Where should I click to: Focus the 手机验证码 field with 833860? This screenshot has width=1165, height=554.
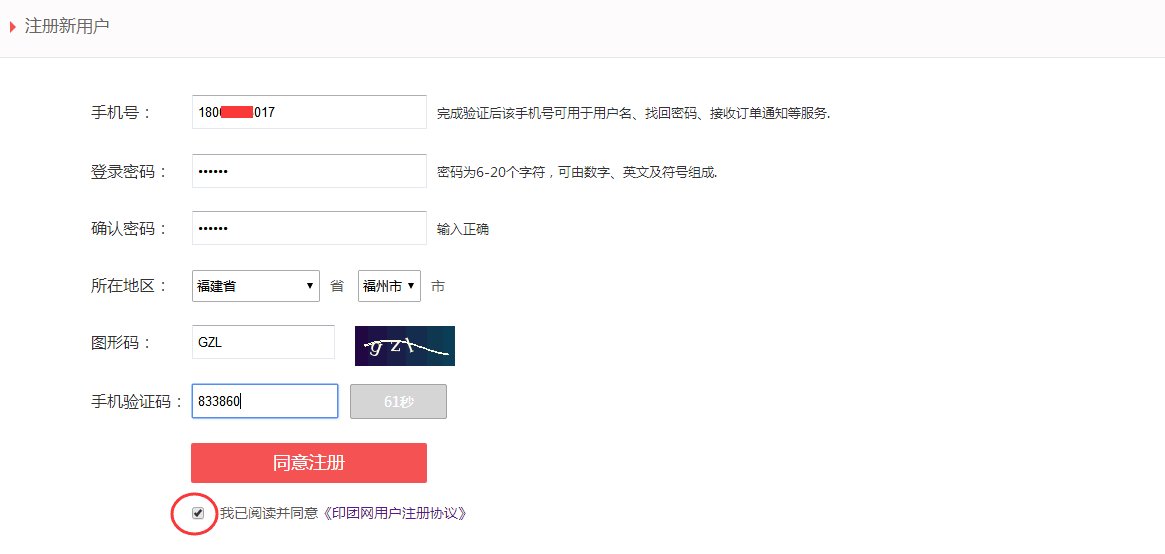coord(265,401)
